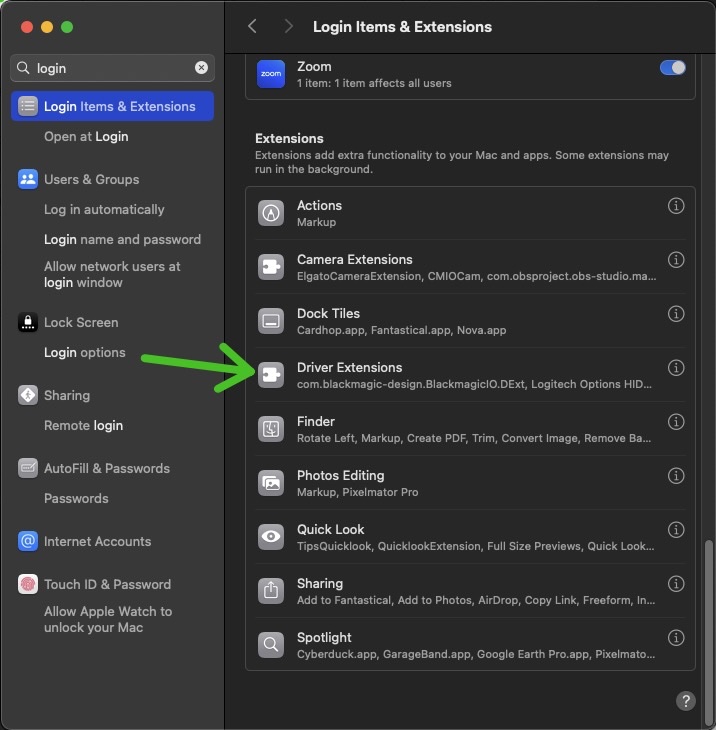Click the Dock Tiles icon

[x=271, y=321]
